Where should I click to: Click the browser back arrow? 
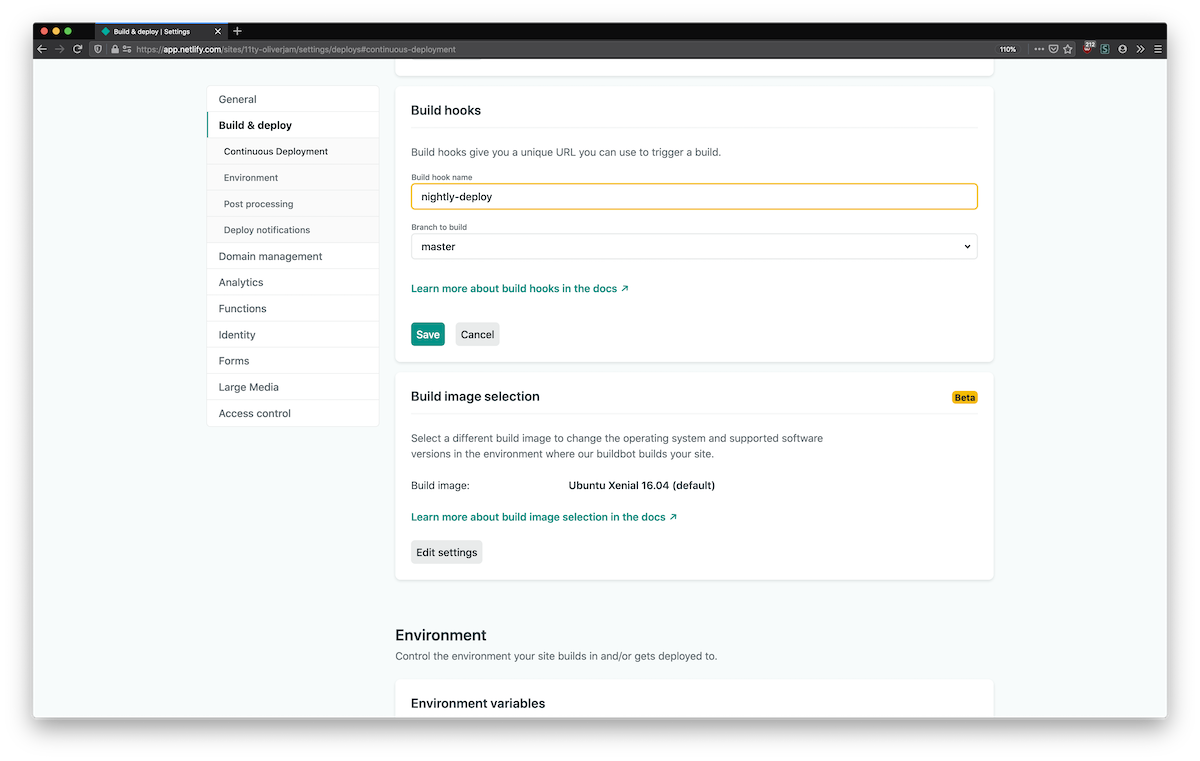(42, 49)
